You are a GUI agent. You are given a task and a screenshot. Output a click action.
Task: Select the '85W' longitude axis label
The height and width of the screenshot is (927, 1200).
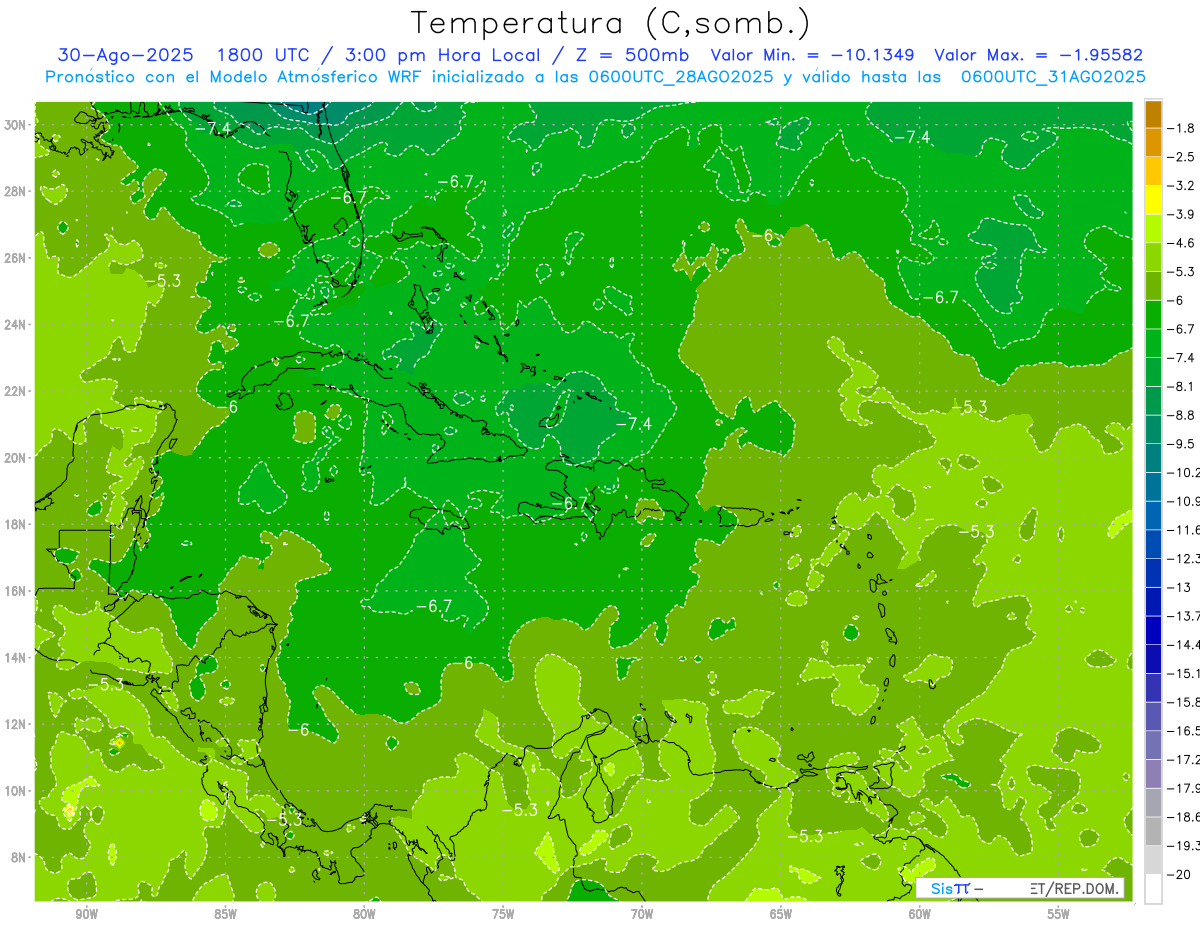[225, 914]
